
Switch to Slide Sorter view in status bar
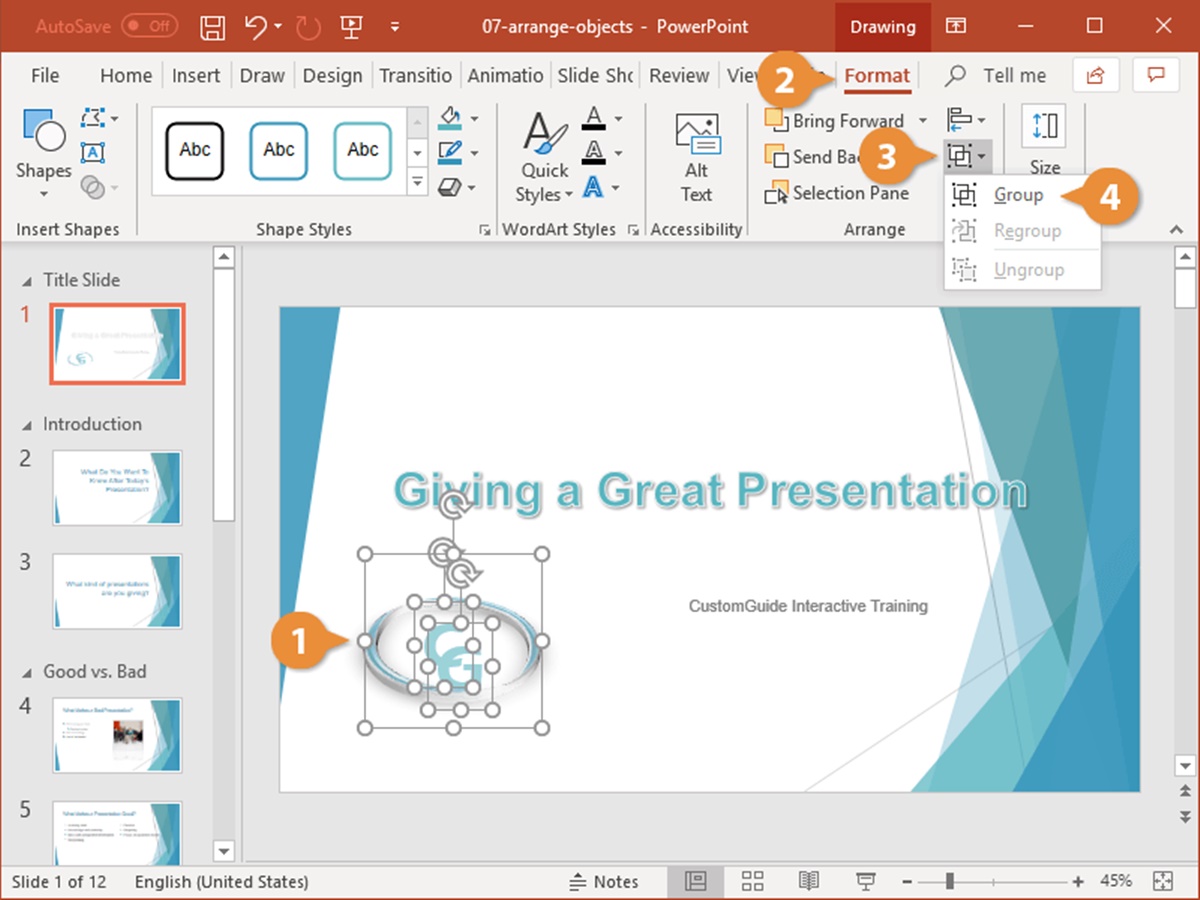click(751, 881)
